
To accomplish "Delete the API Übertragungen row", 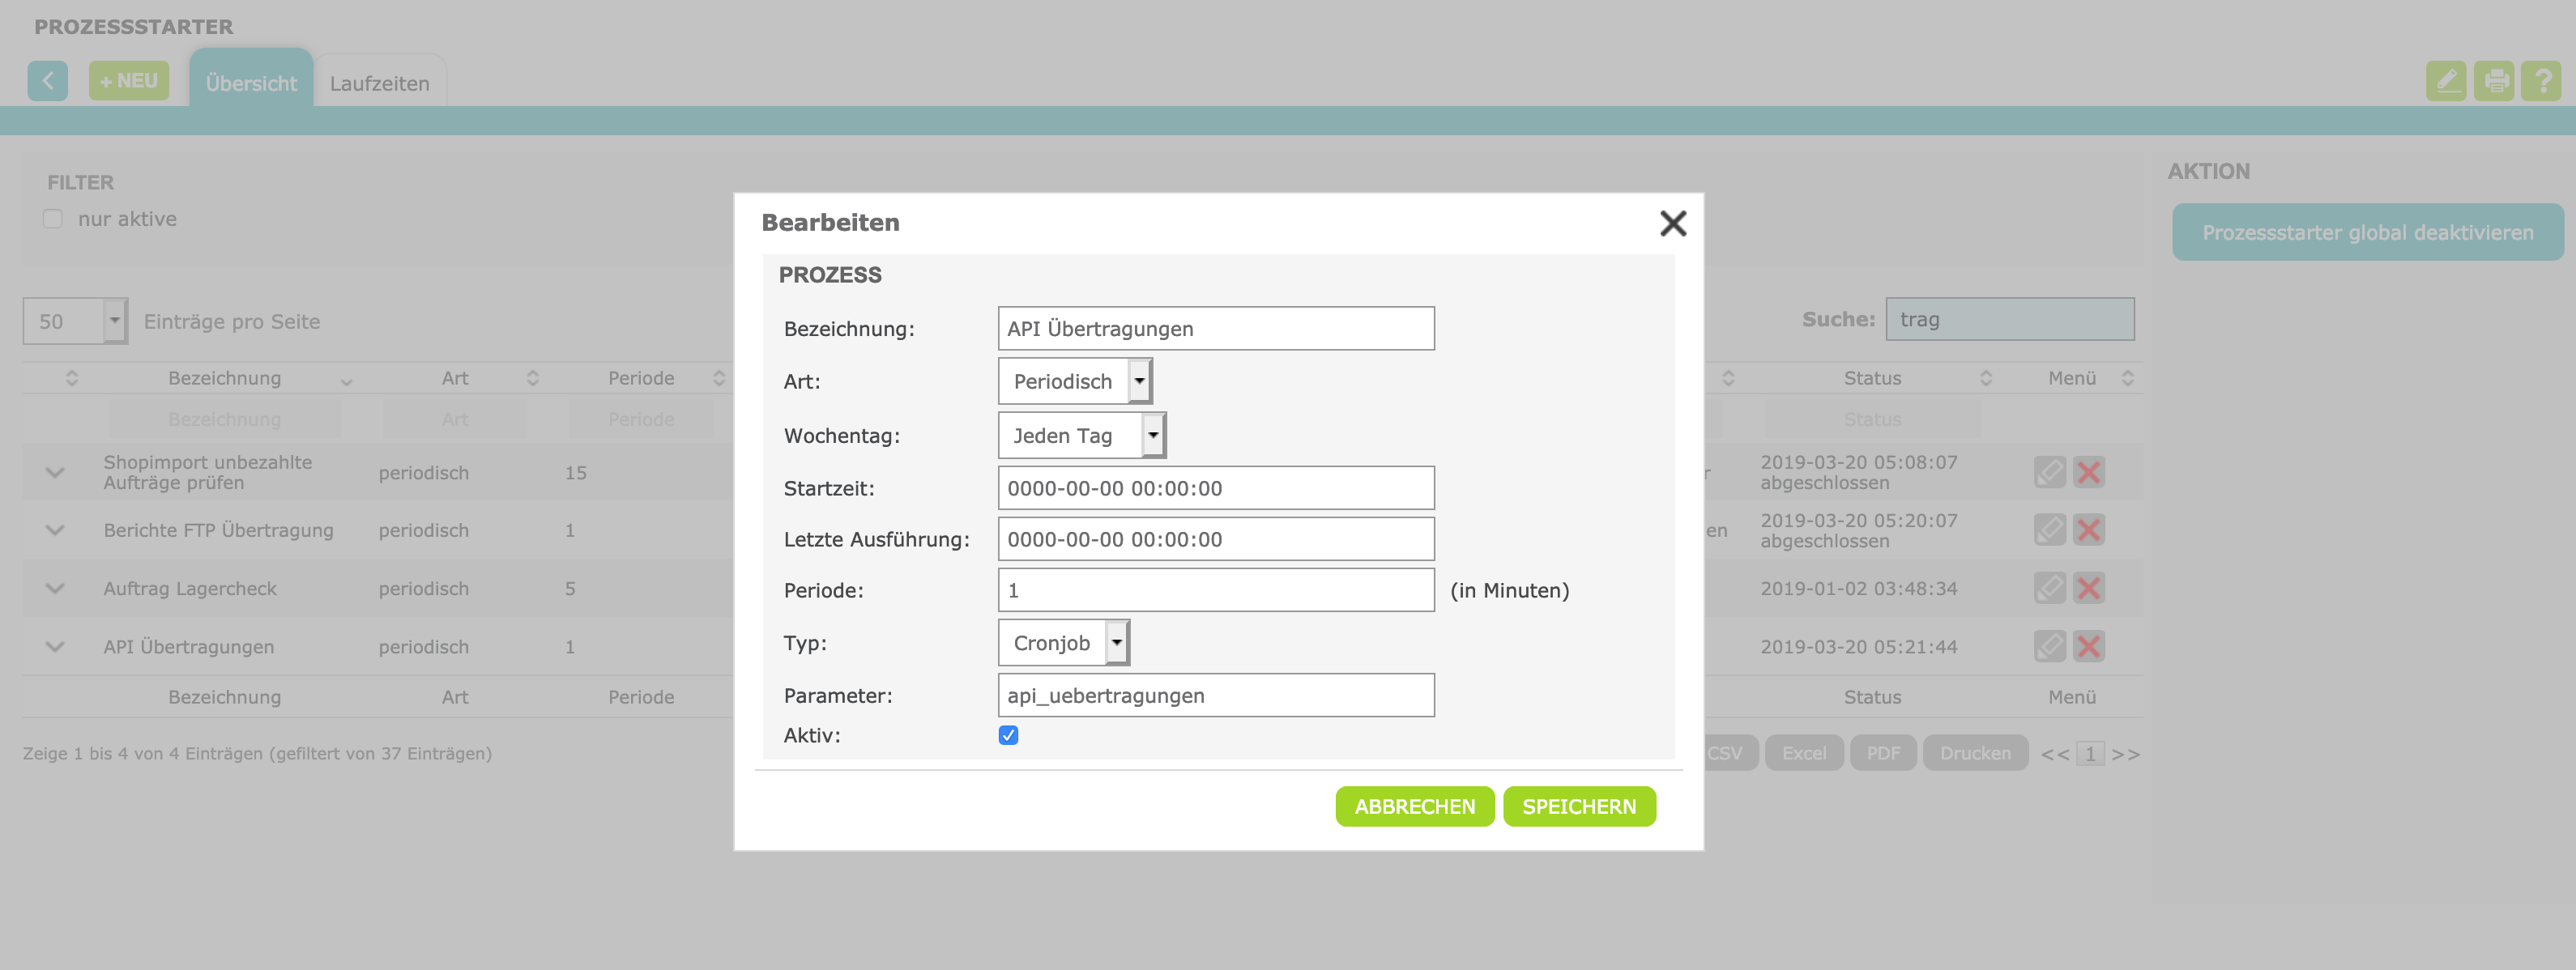I will (2088, 646).
